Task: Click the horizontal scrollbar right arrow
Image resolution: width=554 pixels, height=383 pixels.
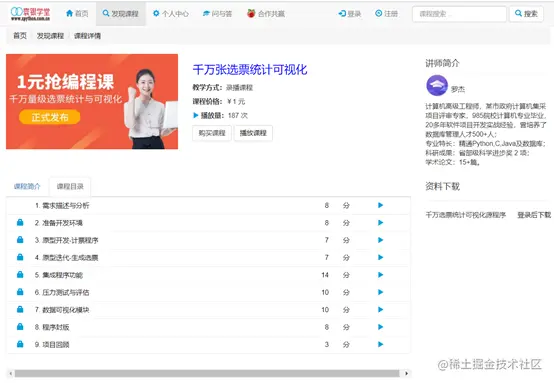Action: (x=407, y=373)
